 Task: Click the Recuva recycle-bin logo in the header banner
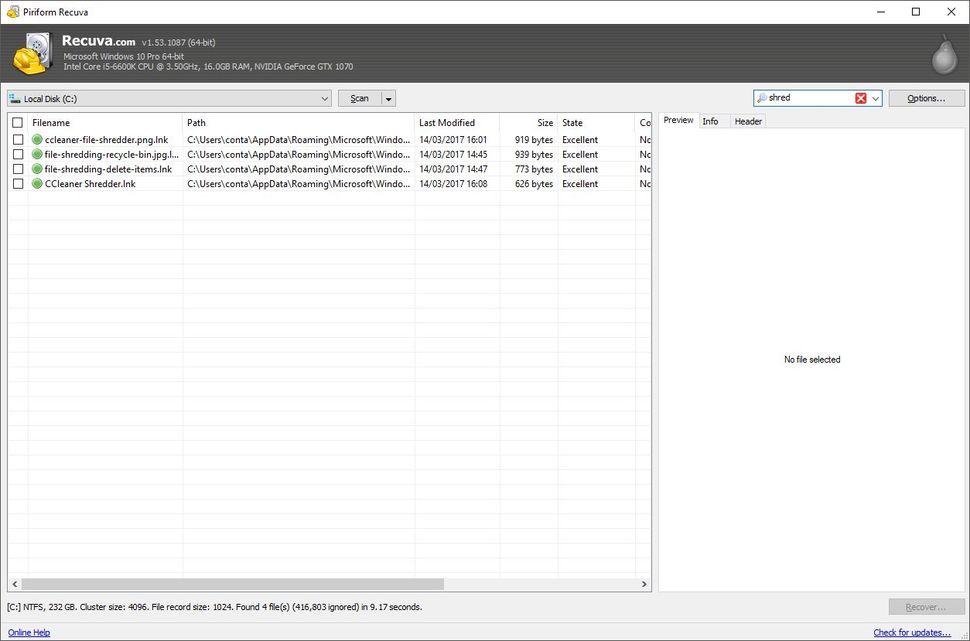pyautogui.click(x=32, y=54)
